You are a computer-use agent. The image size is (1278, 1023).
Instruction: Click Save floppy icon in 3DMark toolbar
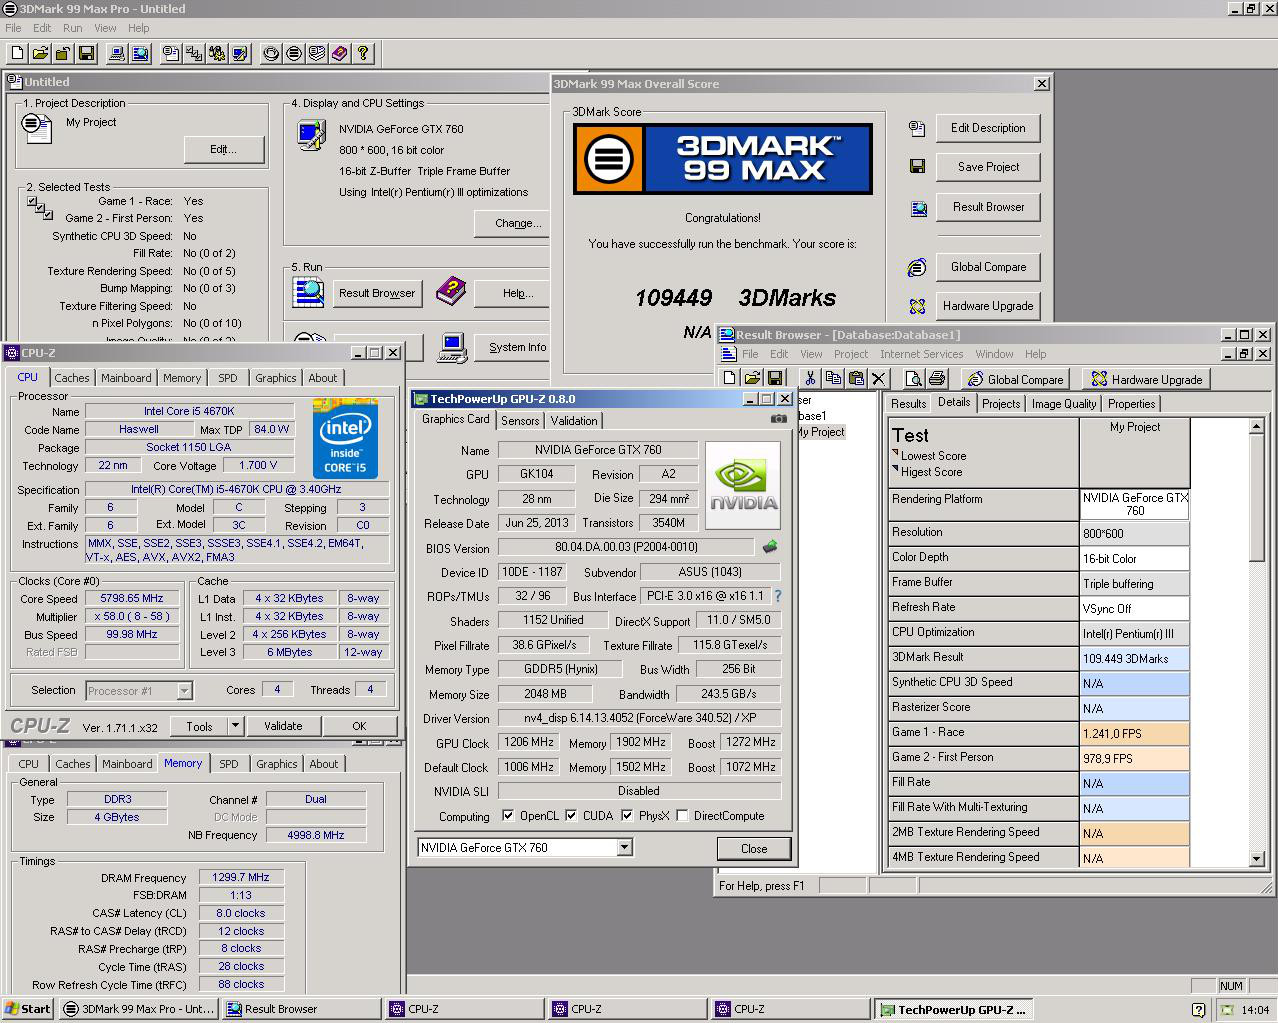(x=86, y=53)
